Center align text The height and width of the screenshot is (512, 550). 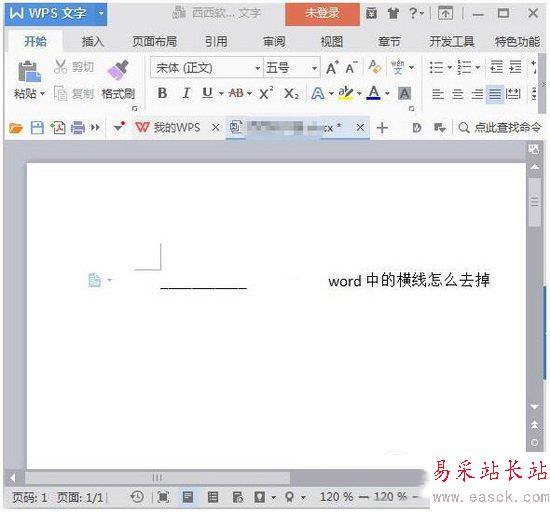tap(457, 94)
